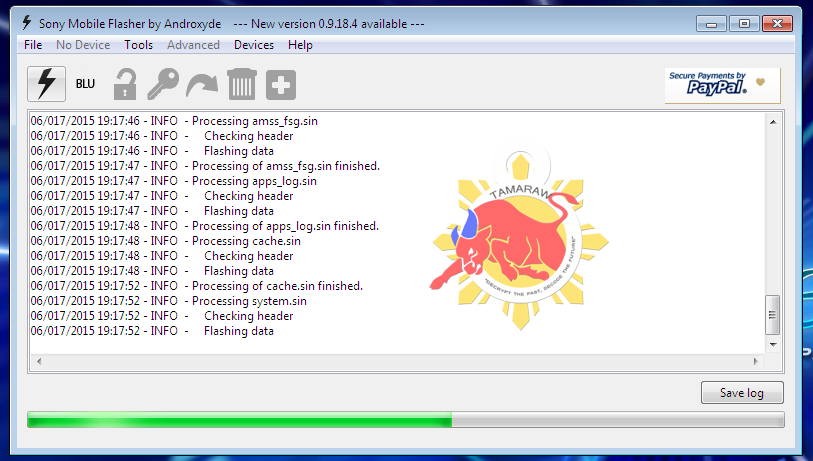Click the line 'Processing of amss_fsg.sin finished.'
The height and width of the screenshot is (461, 813).
pos(205,166)
